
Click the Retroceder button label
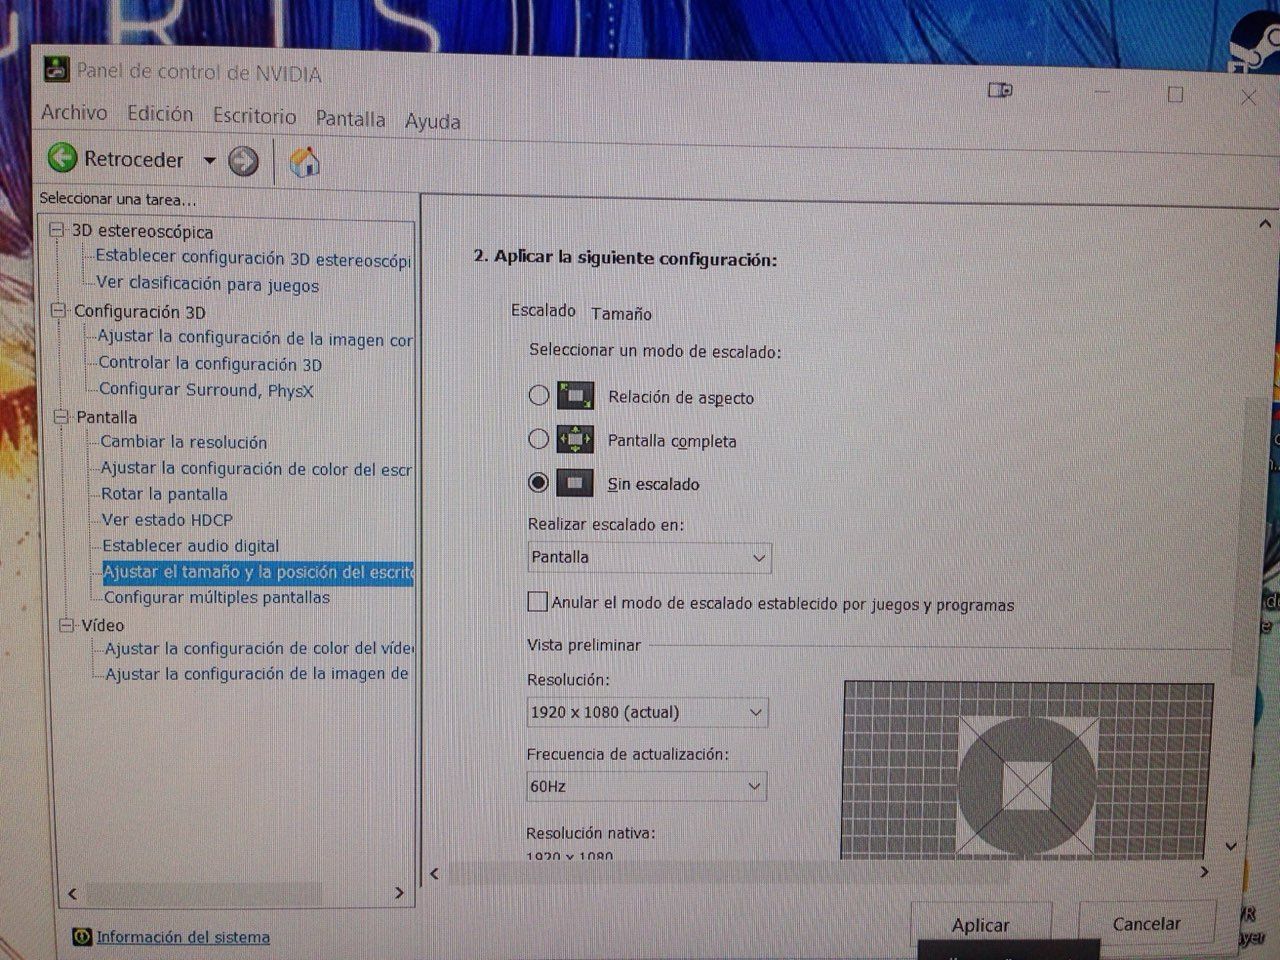tap(134, 159)
